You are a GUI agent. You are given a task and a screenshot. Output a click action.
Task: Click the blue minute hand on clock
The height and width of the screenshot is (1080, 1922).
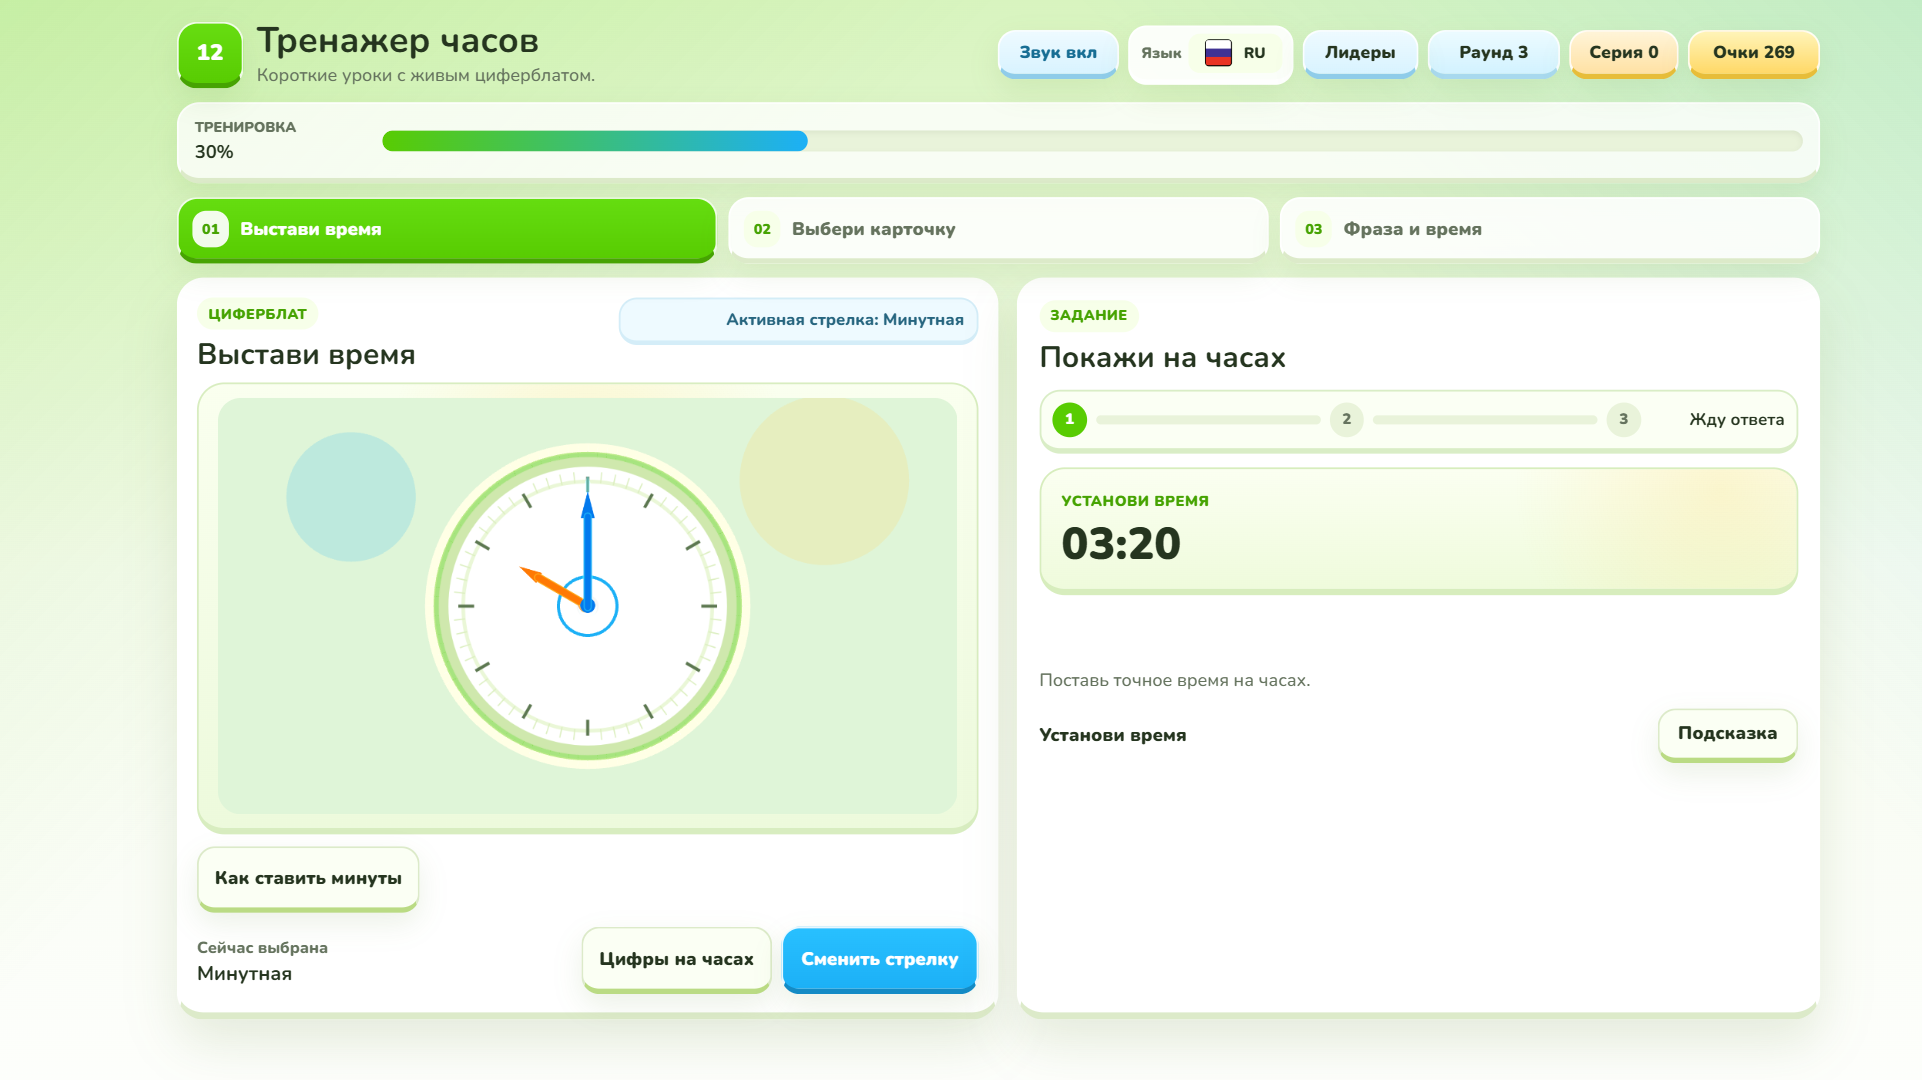[x=588, y=540]
